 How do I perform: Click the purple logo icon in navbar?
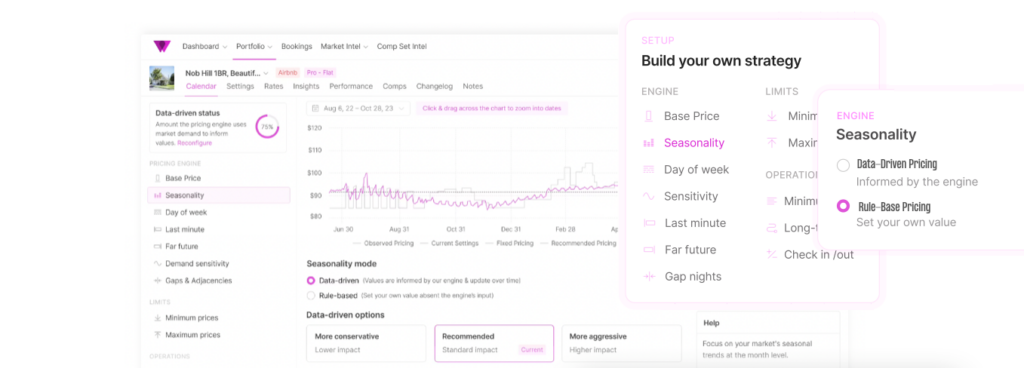(161, 46)
